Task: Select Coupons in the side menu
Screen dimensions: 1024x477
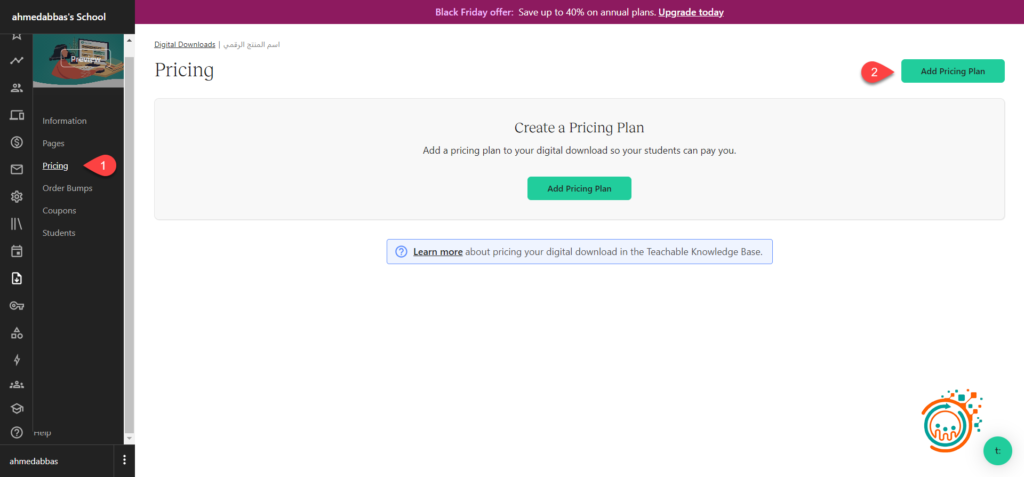Action: 59,211
